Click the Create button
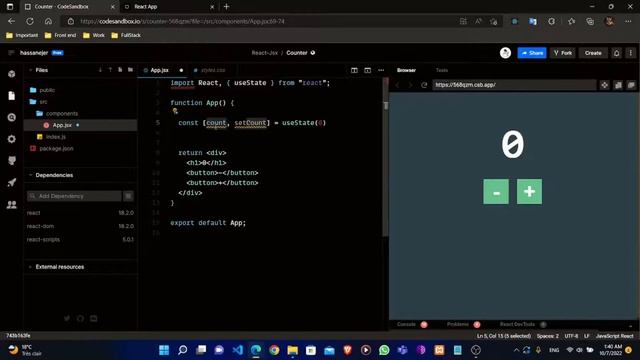 [593, 53]
